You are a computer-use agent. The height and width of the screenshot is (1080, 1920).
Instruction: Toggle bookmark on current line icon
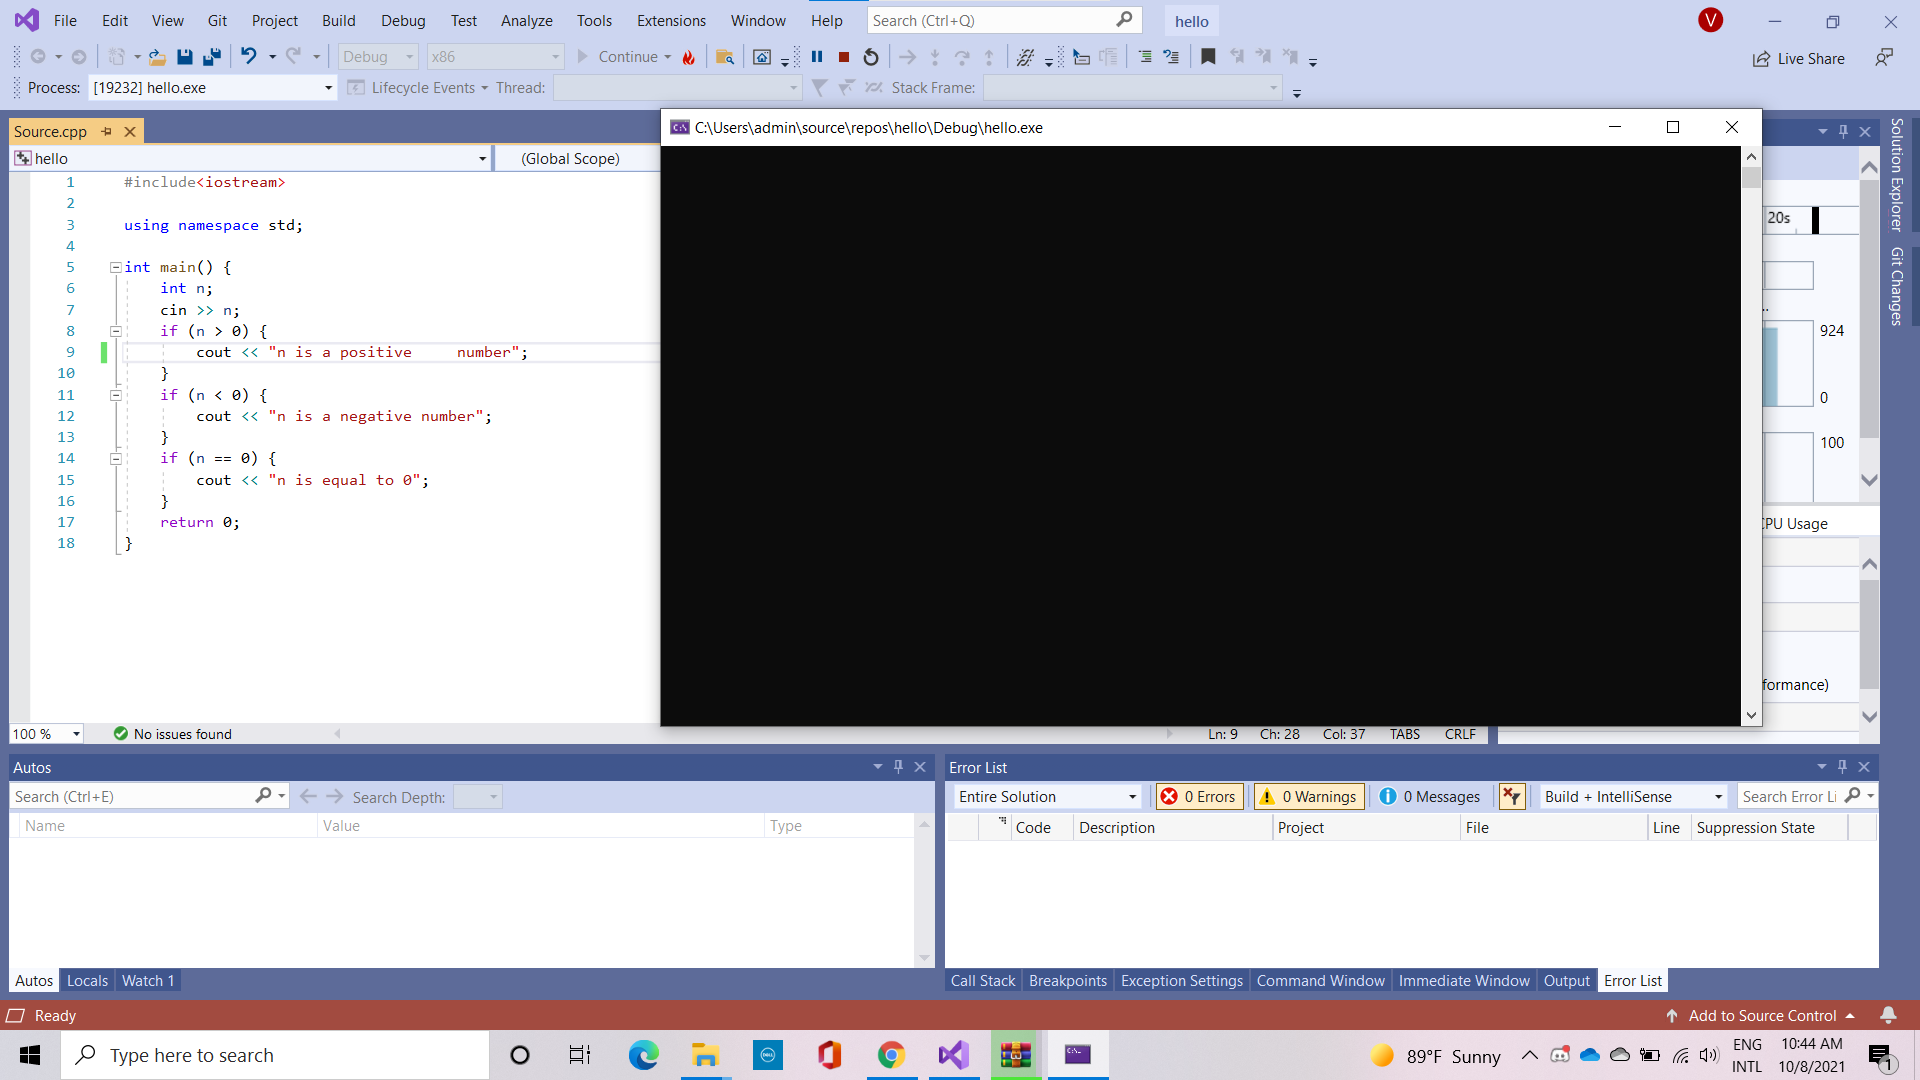pos(1208,57)
